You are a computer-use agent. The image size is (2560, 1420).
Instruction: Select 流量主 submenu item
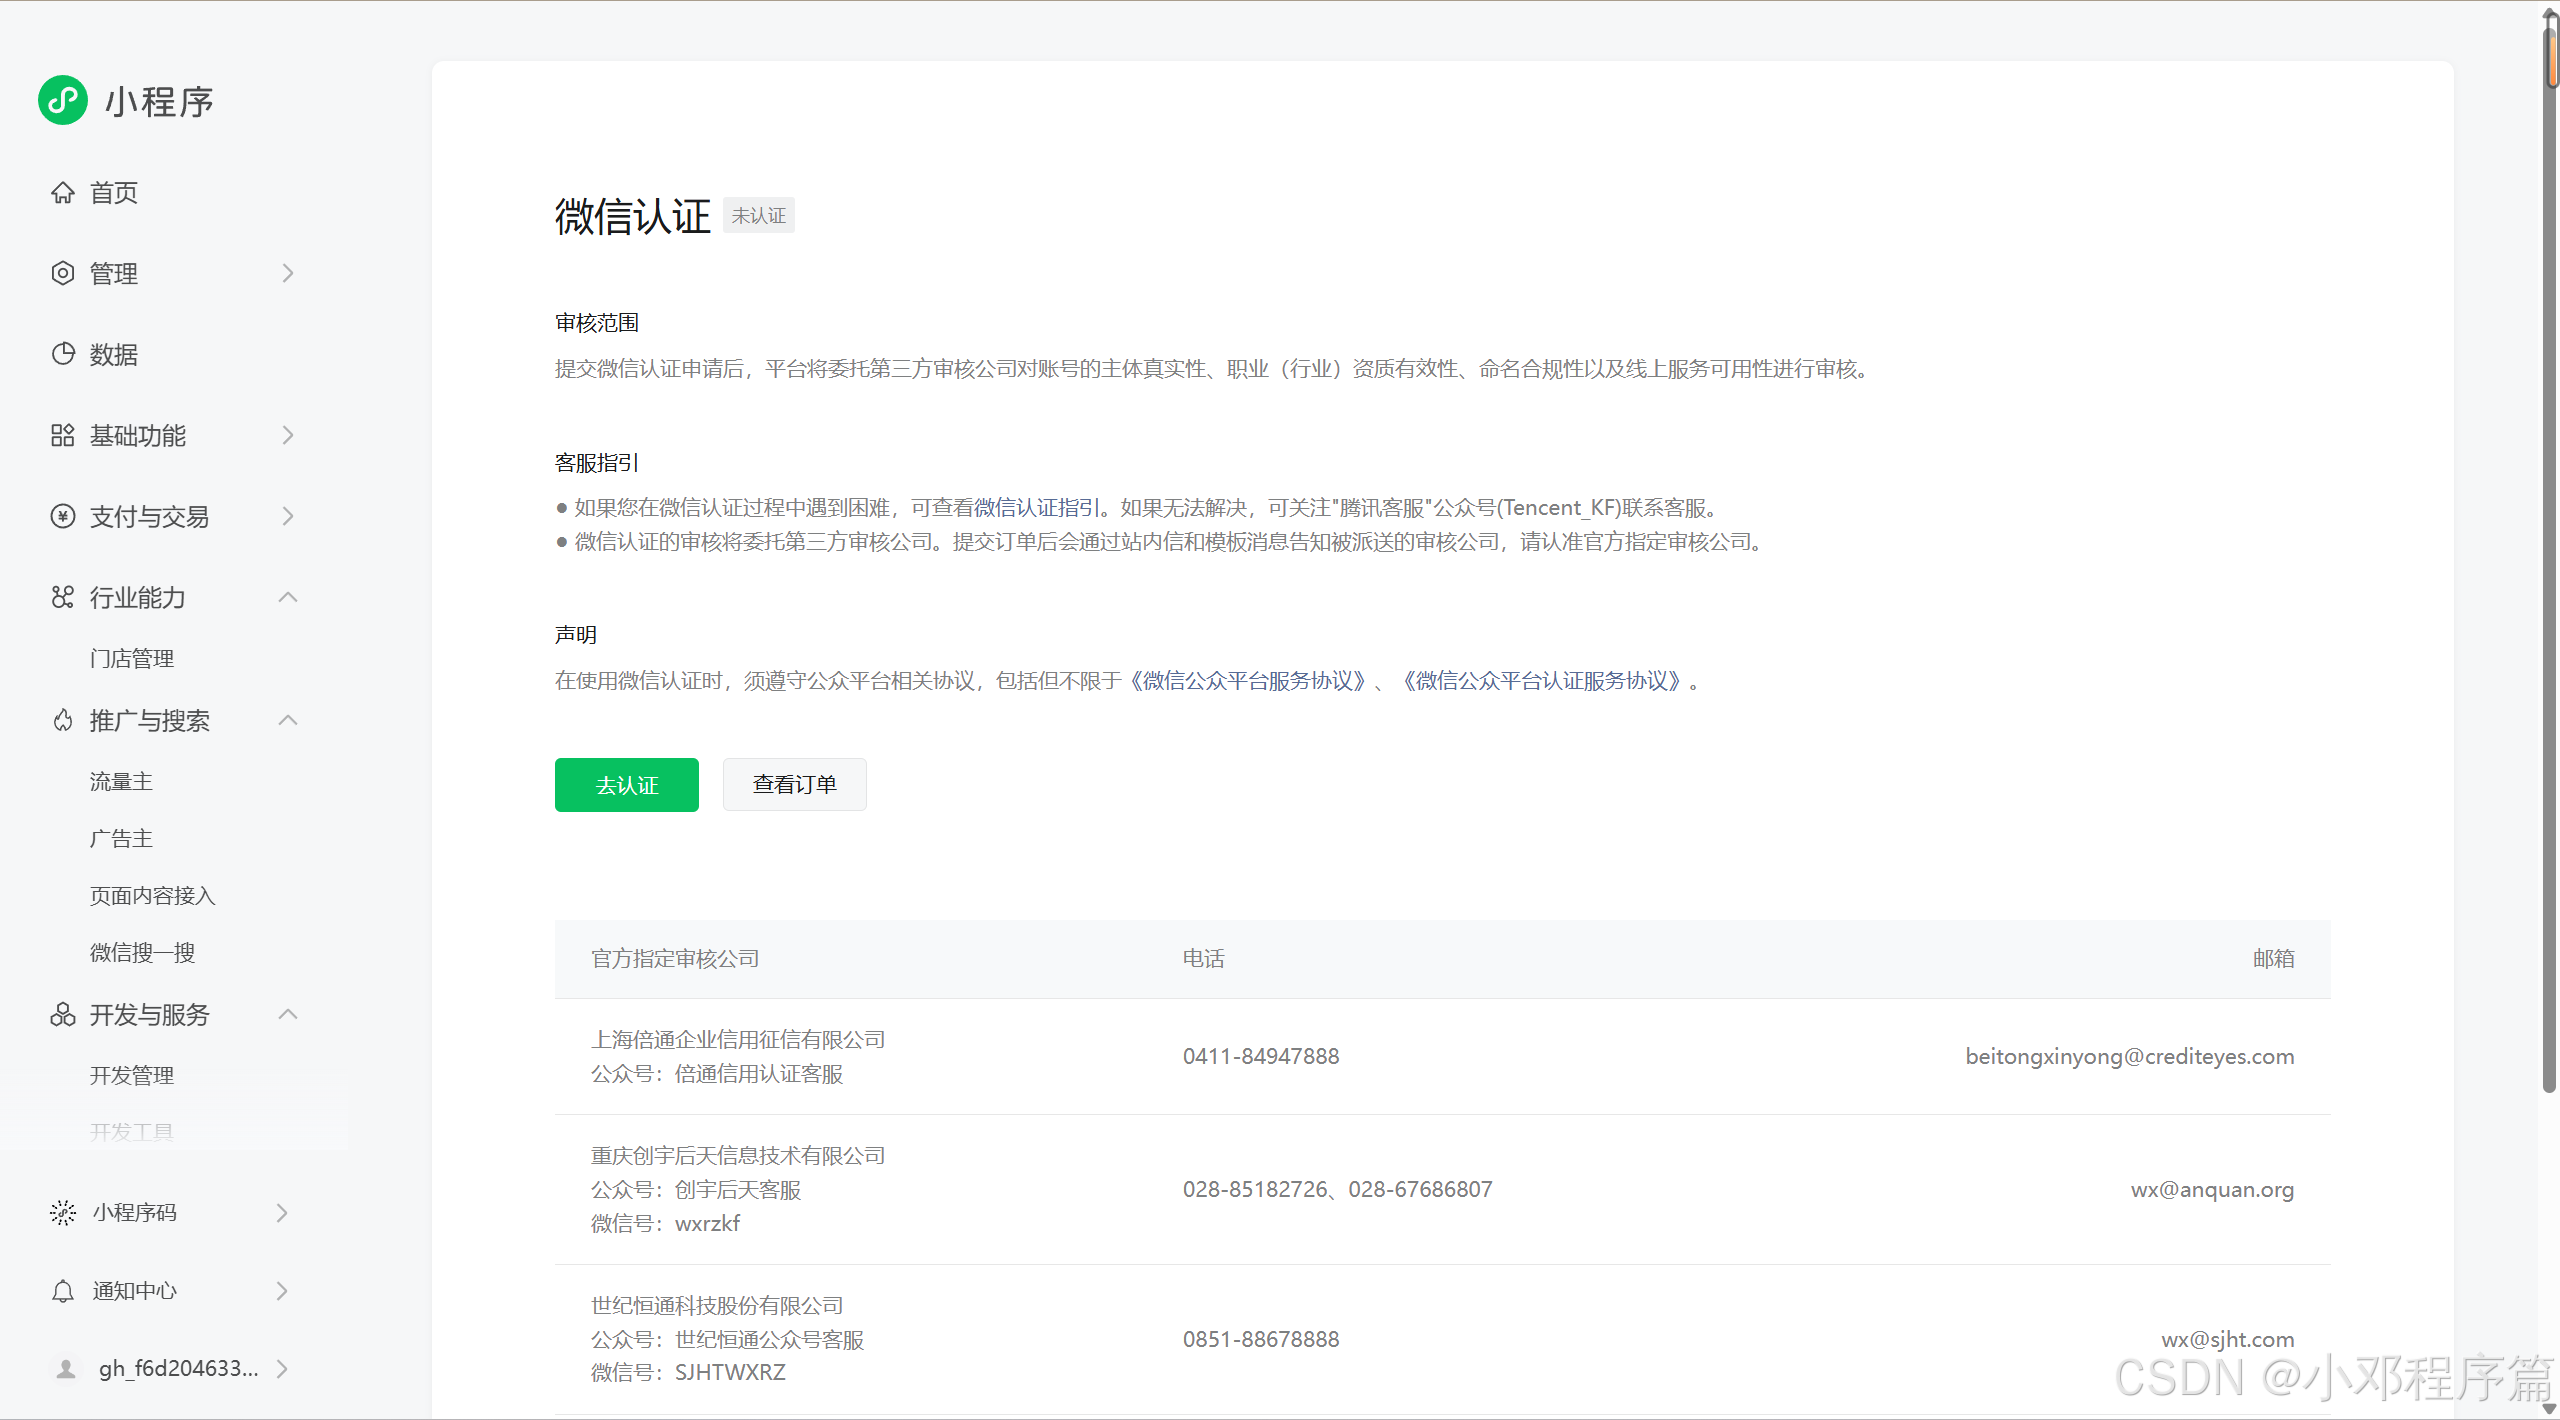(121, 781)
